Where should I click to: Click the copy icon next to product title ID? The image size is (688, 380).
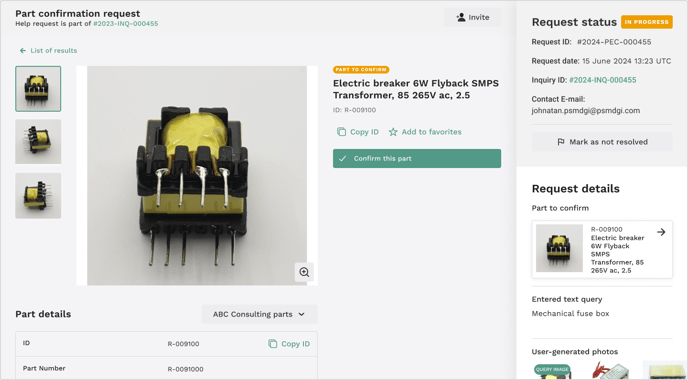click(x=341, y=132)
